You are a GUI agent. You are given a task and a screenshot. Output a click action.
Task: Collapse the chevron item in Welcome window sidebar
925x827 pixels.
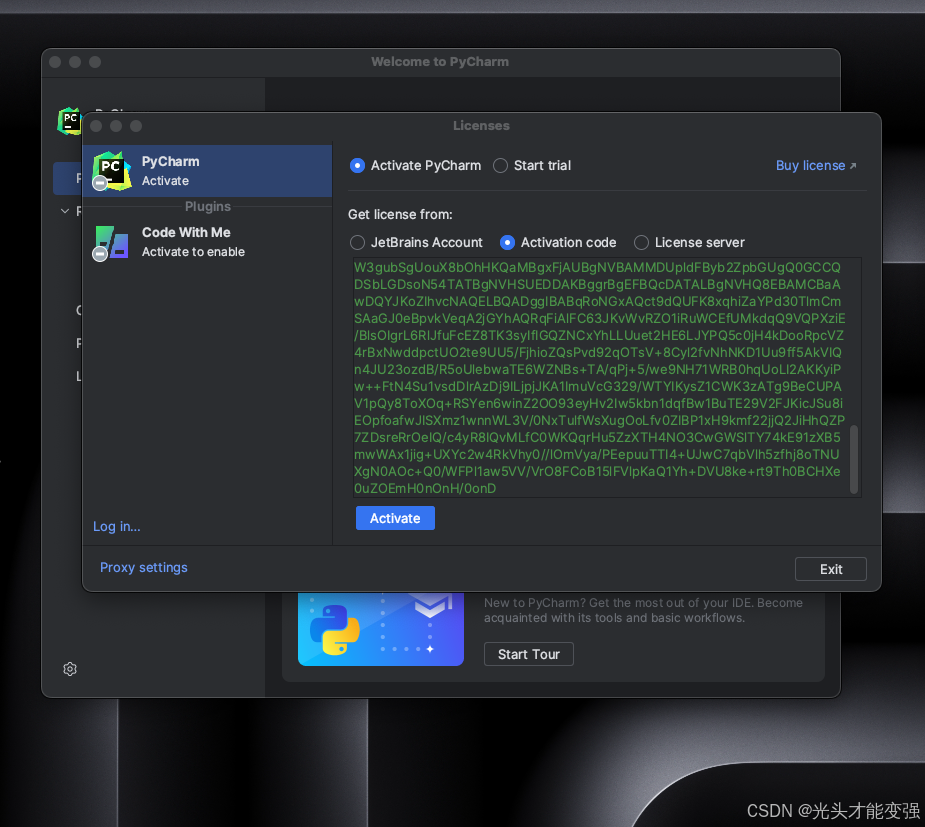point(65,211)
